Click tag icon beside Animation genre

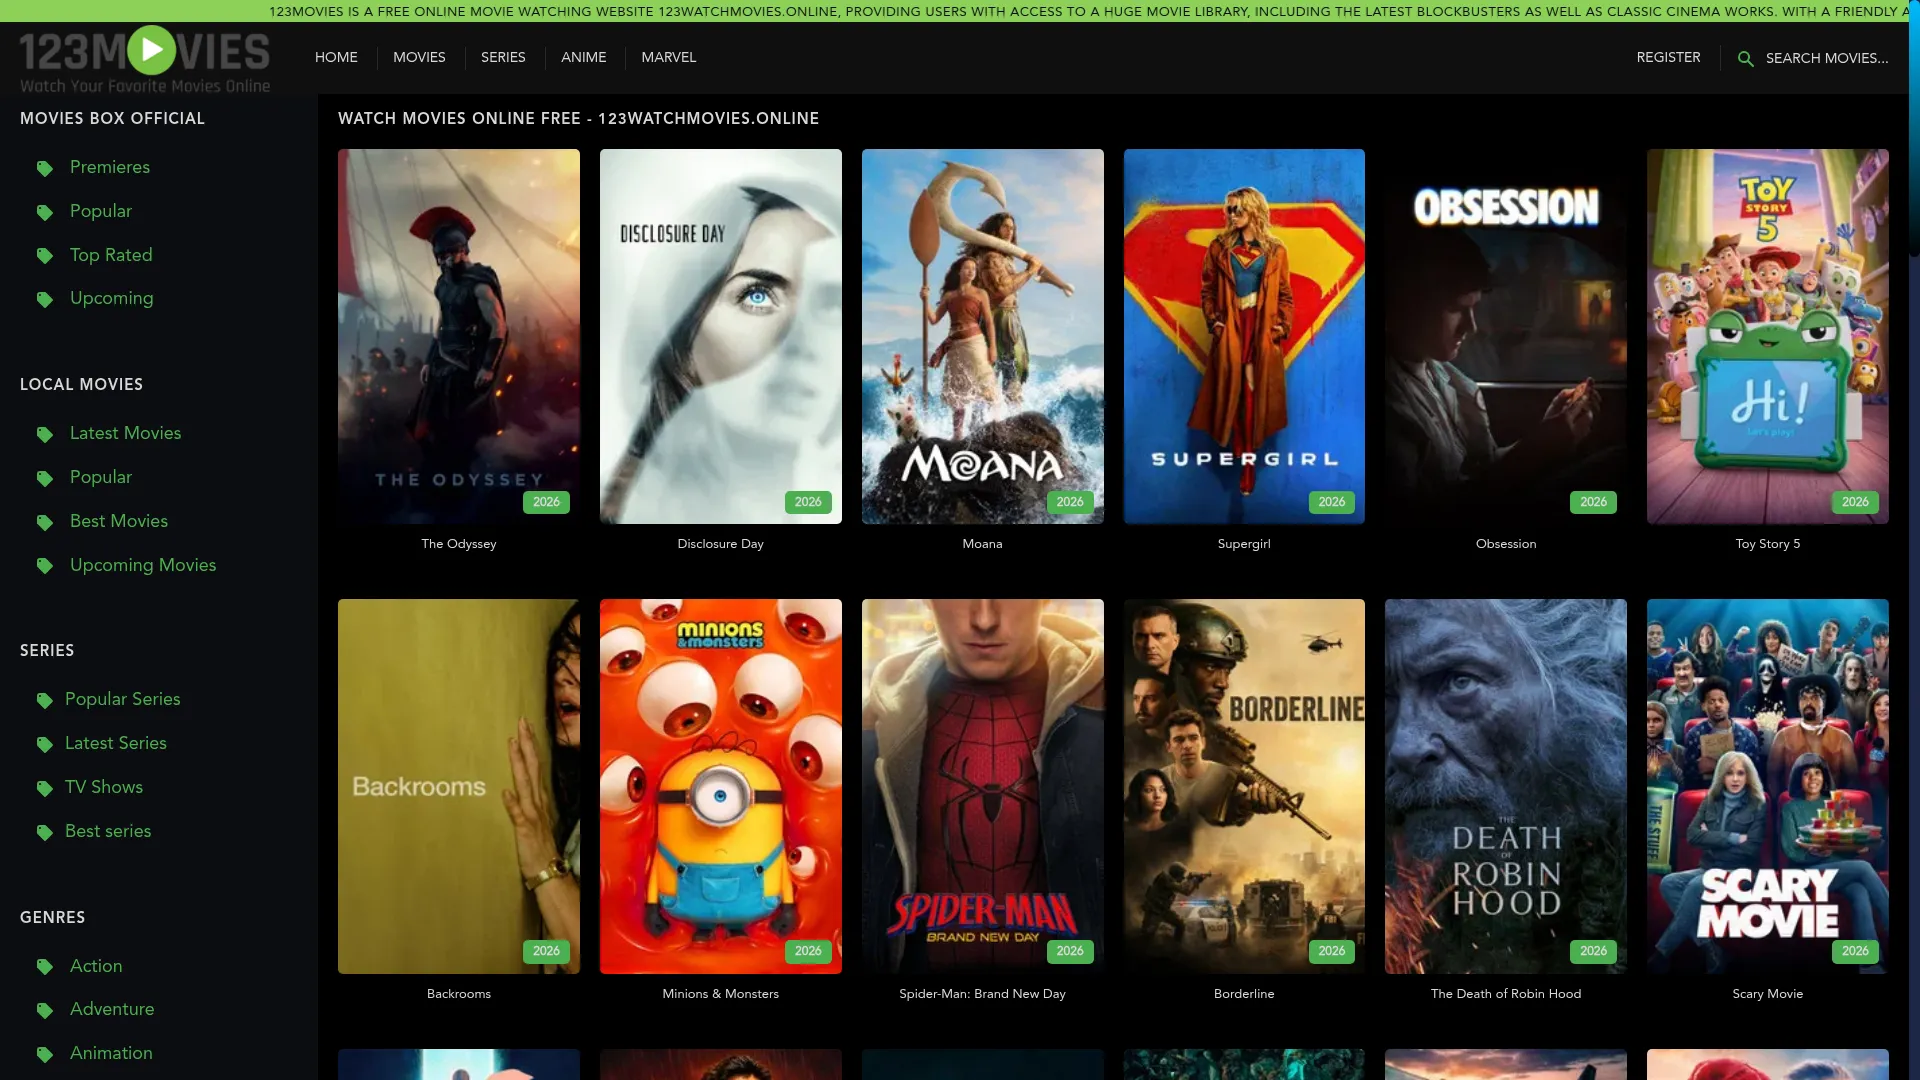[45, 1054]
